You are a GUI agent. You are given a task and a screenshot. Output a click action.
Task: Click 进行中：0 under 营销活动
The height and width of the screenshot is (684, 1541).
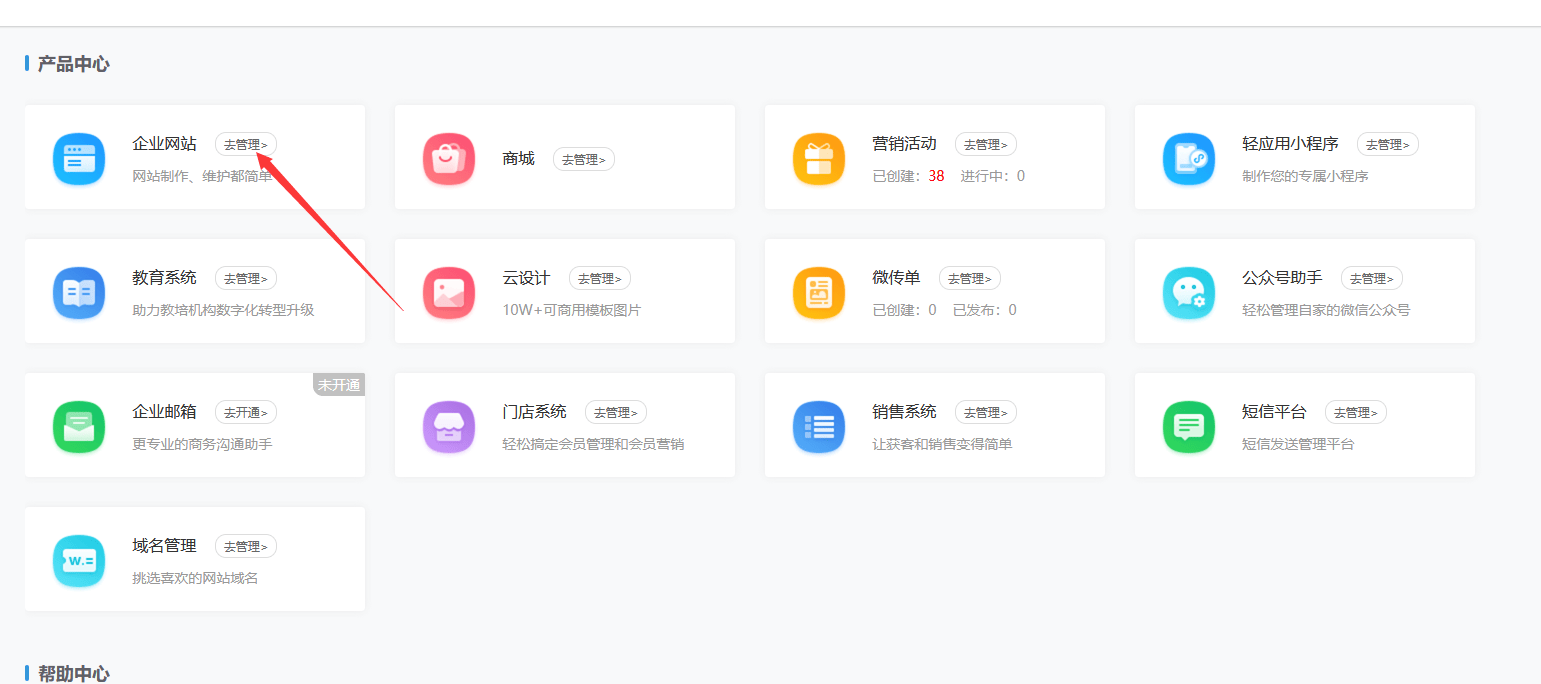pyautogui.click(x=993, y=176)
